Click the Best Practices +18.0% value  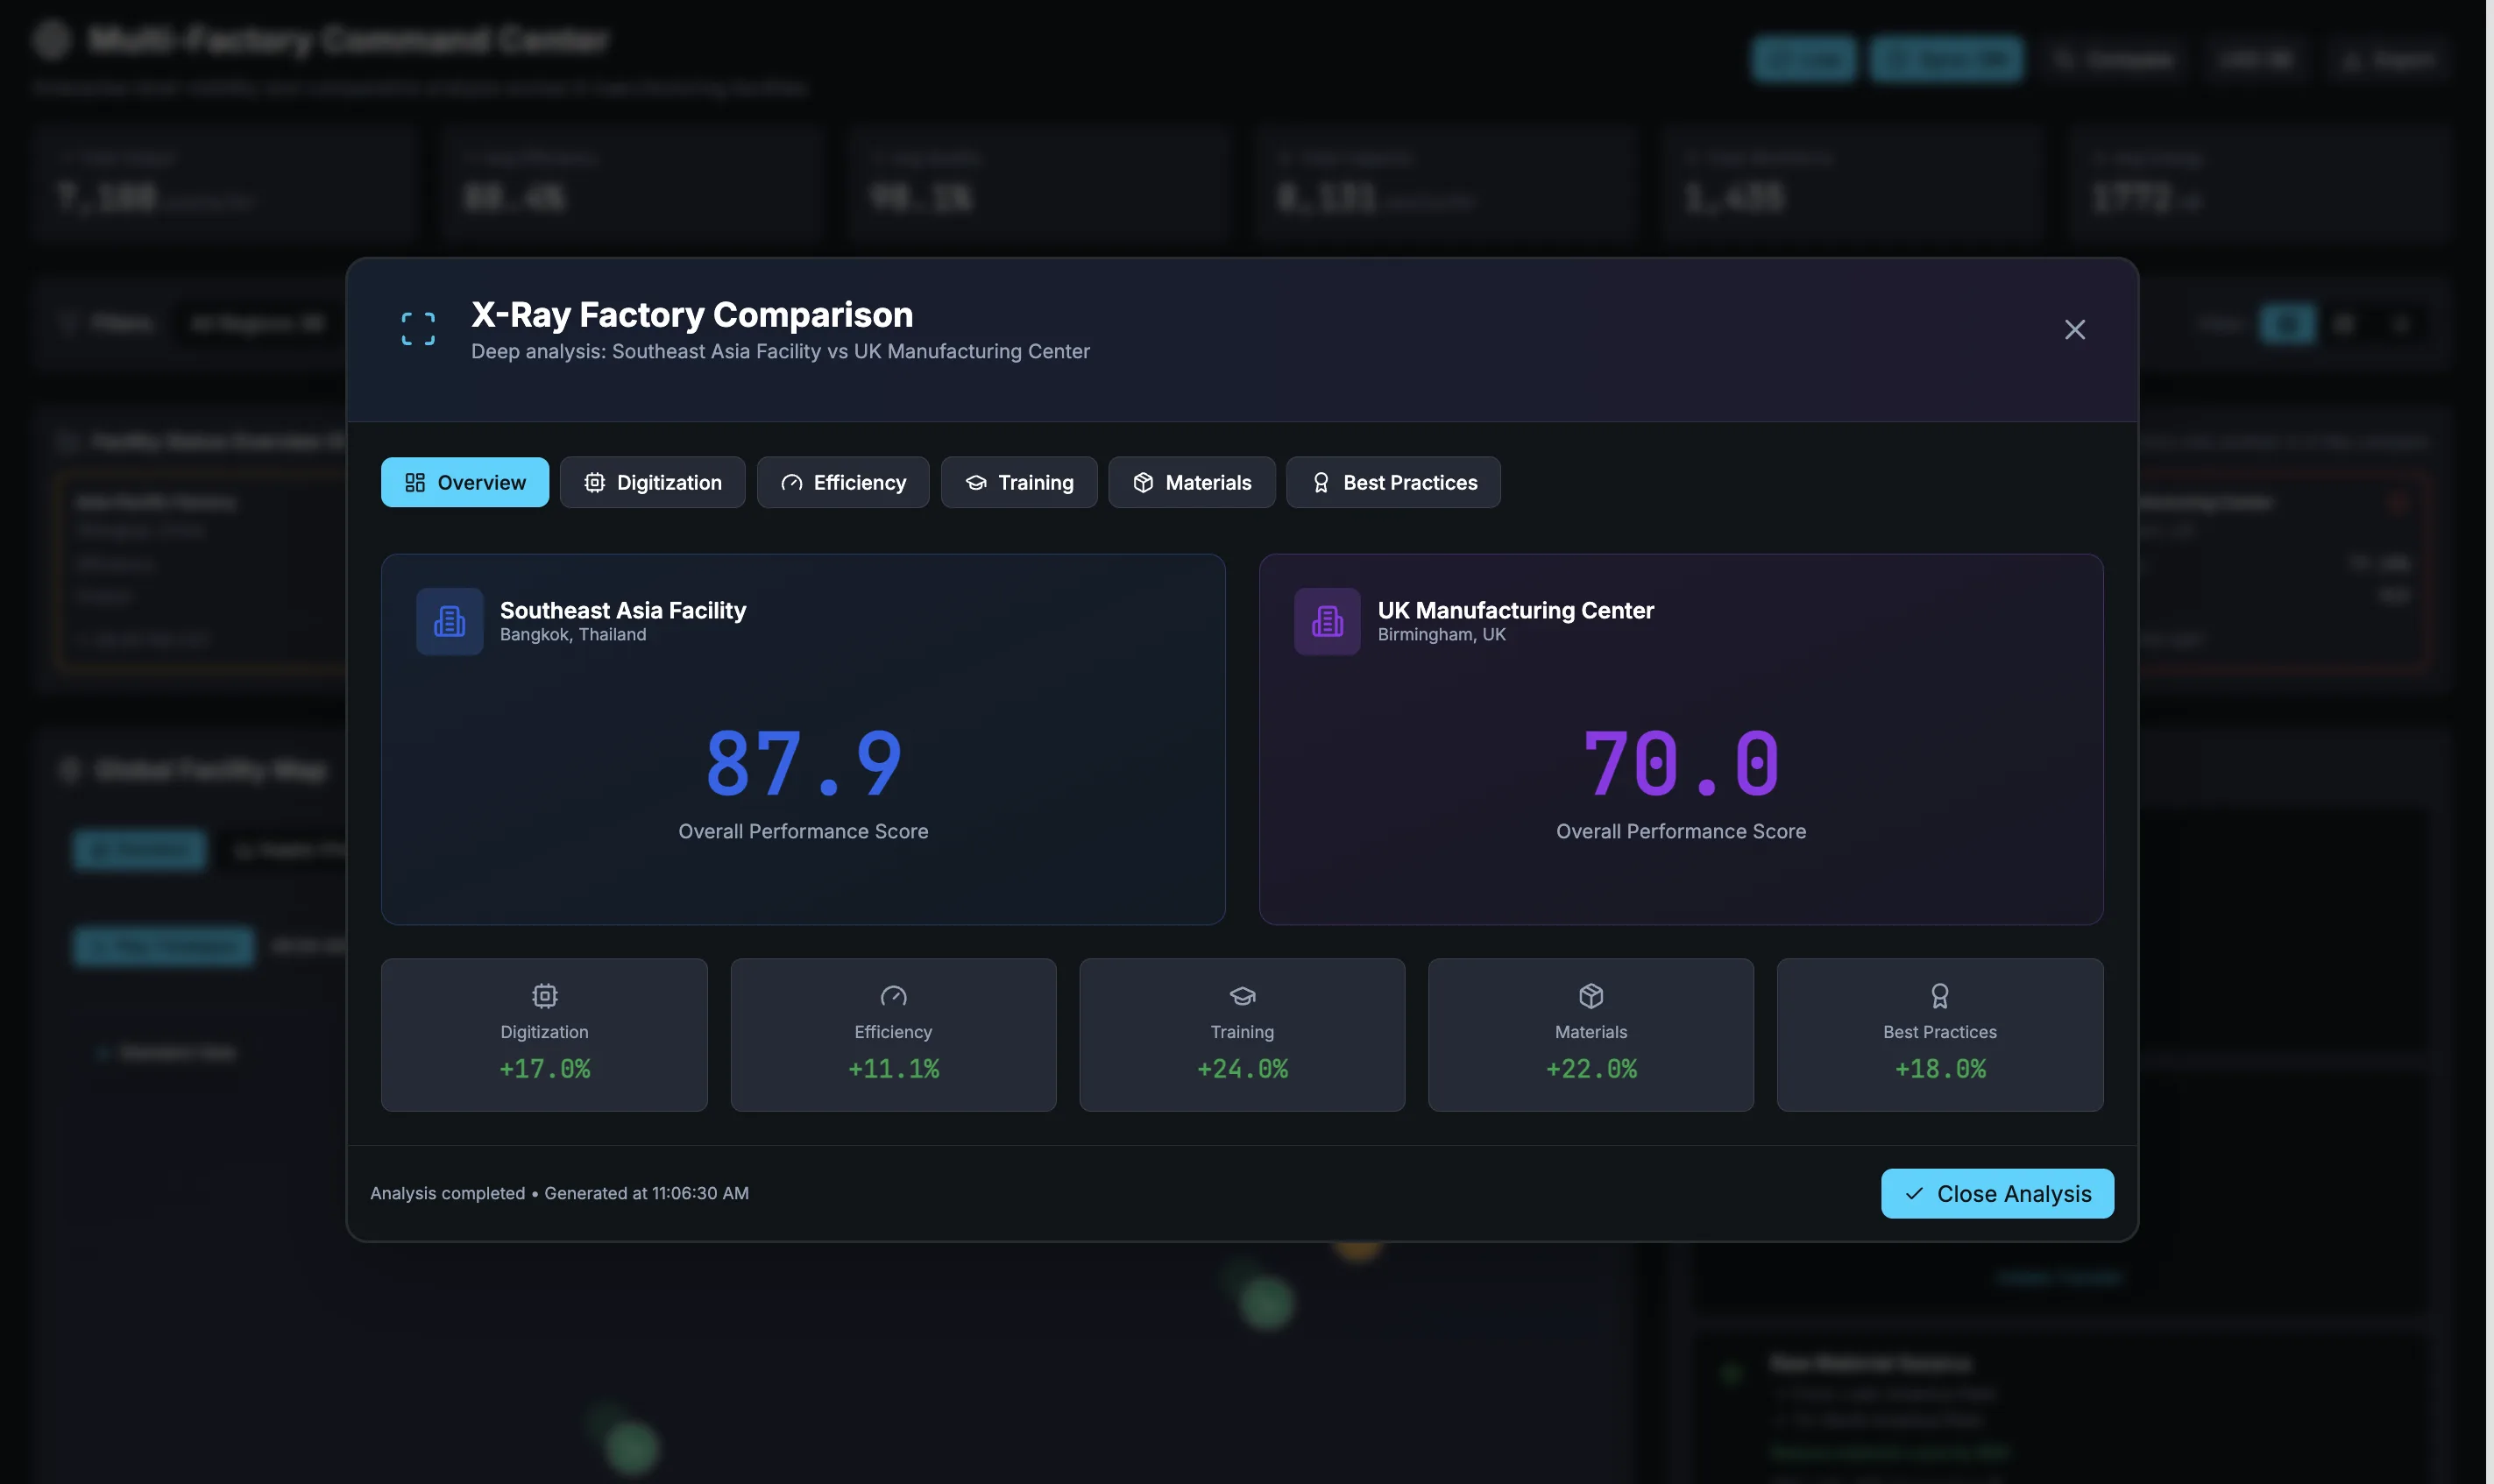point(1940,1069)
